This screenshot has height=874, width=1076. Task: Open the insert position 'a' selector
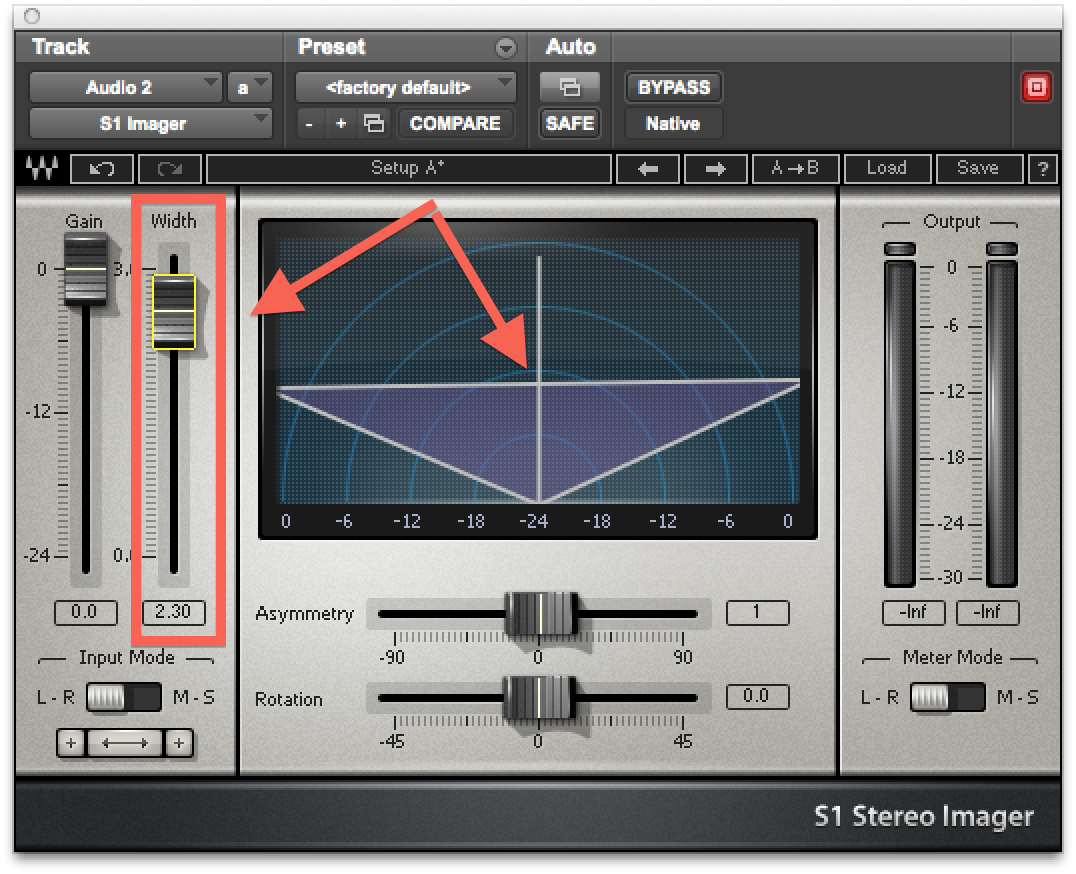[x=250, y=88]
